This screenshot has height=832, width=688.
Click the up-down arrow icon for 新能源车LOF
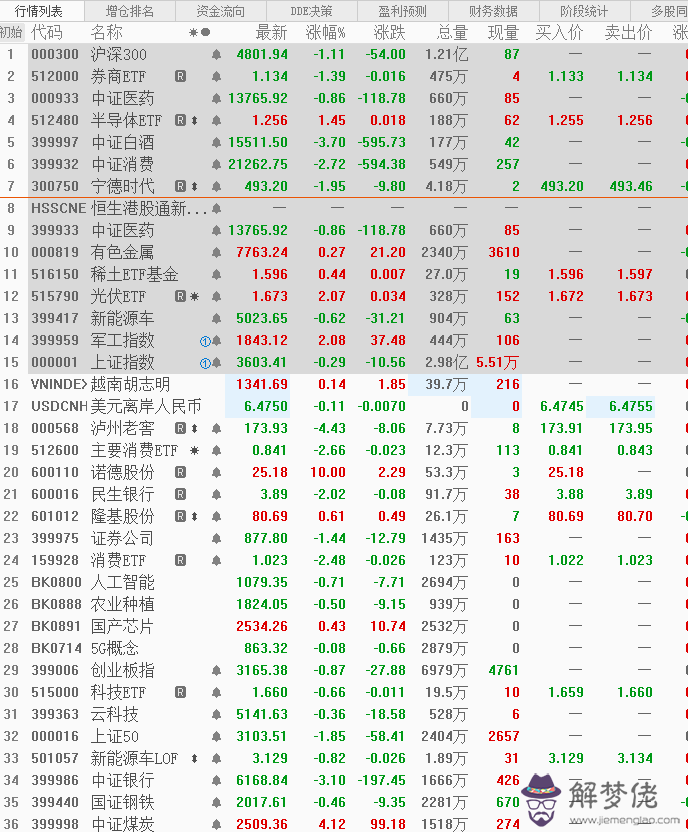[194, 759]
